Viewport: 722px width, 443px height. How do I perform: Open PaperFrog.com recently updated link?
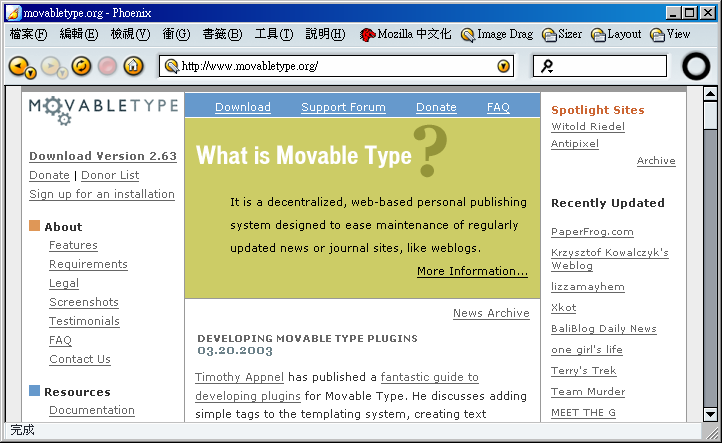(592, 232)
